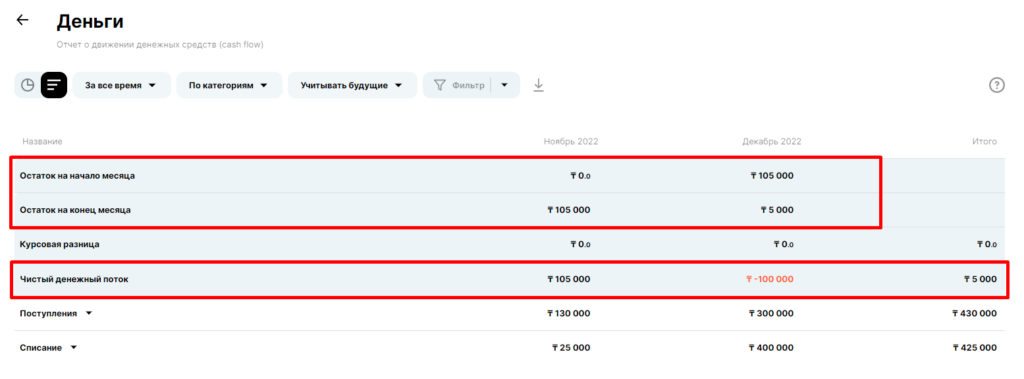
Task: Select the 'Курсовая разница' row label
Action: click(x=59, y=244)
